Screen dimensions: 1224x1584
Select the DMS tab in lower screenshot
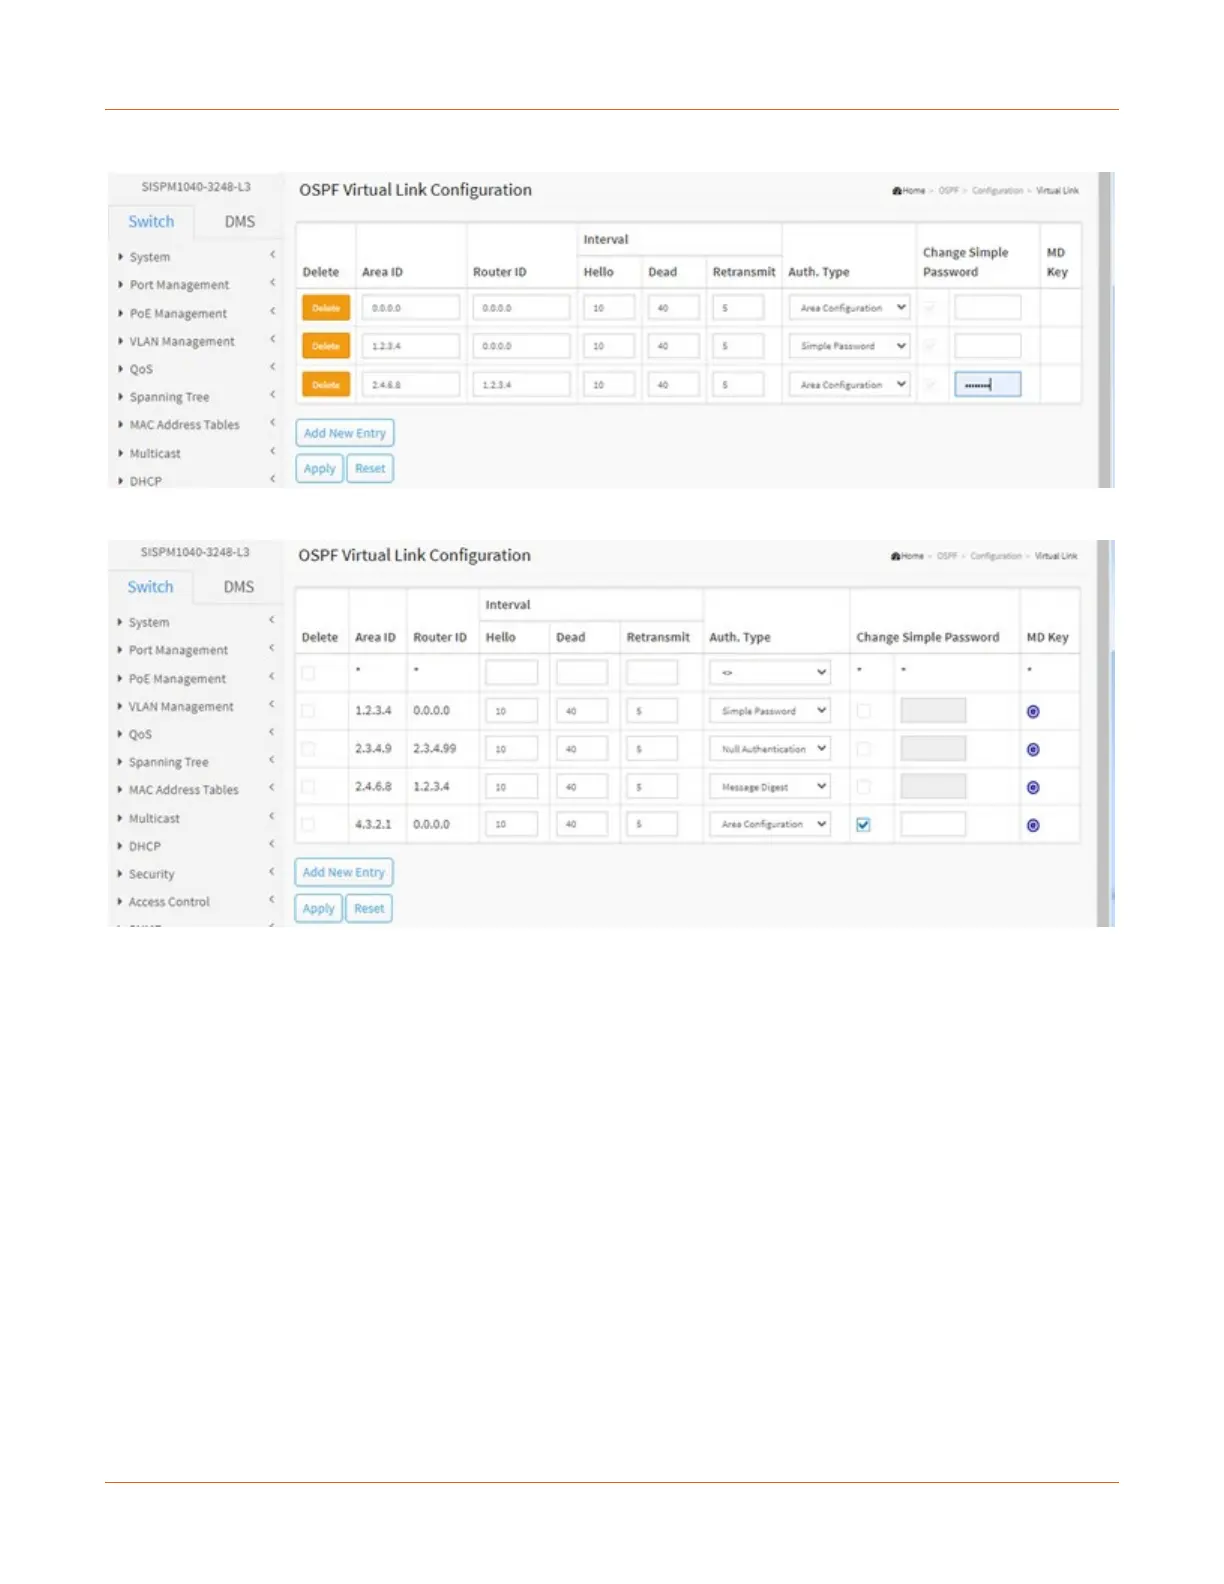[x=238, y=587]
